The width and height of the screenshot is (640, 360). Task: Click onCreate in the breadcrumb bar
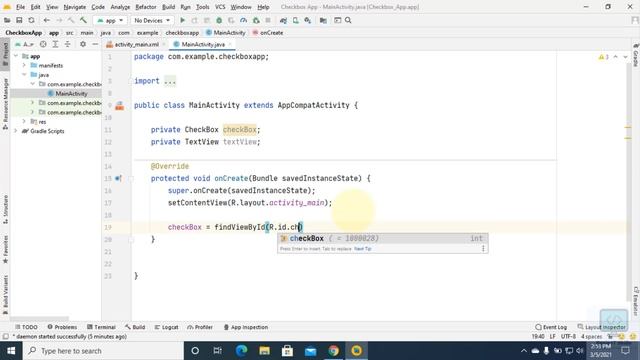[268, 33]
